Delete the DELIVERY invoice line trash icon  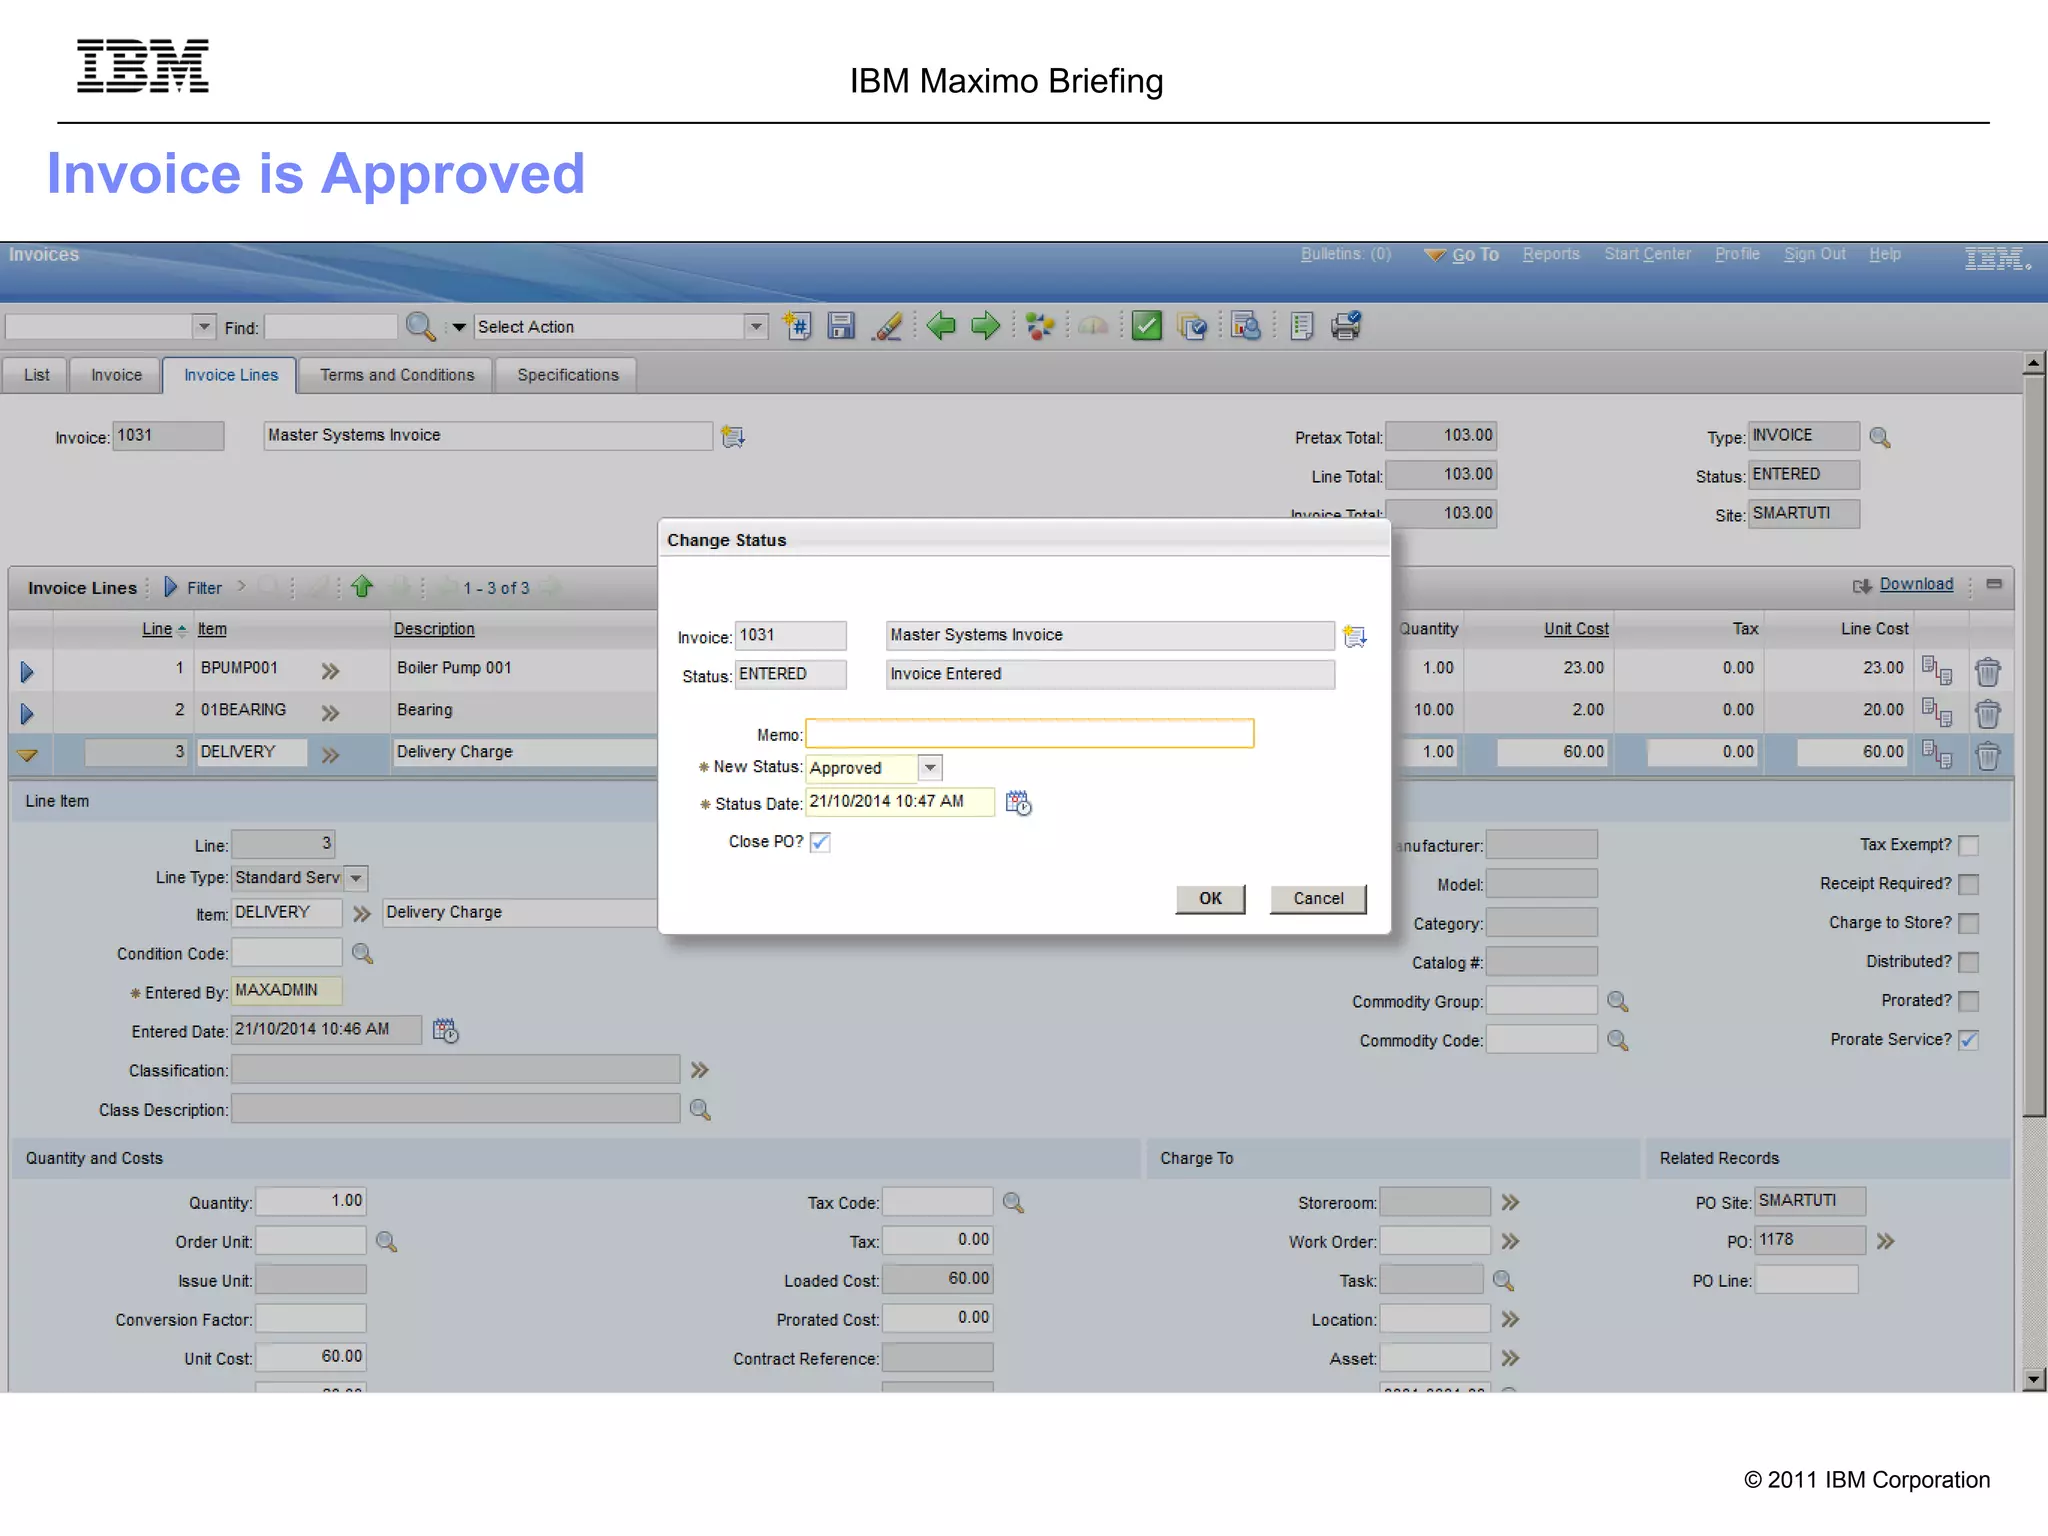(x=1987, y=755)
